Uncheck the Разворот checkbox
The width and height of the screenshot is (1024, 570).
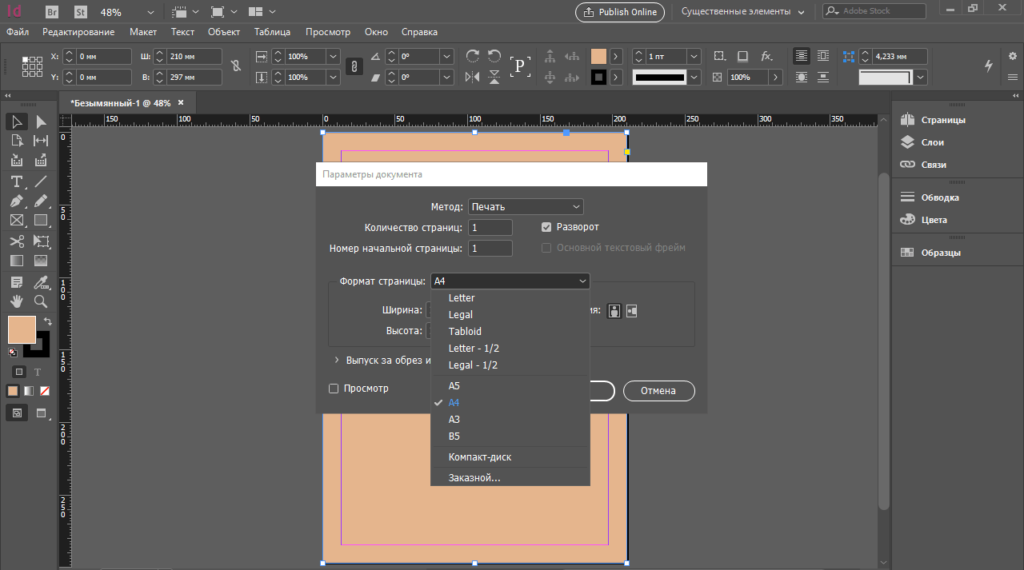pos(547,227)
